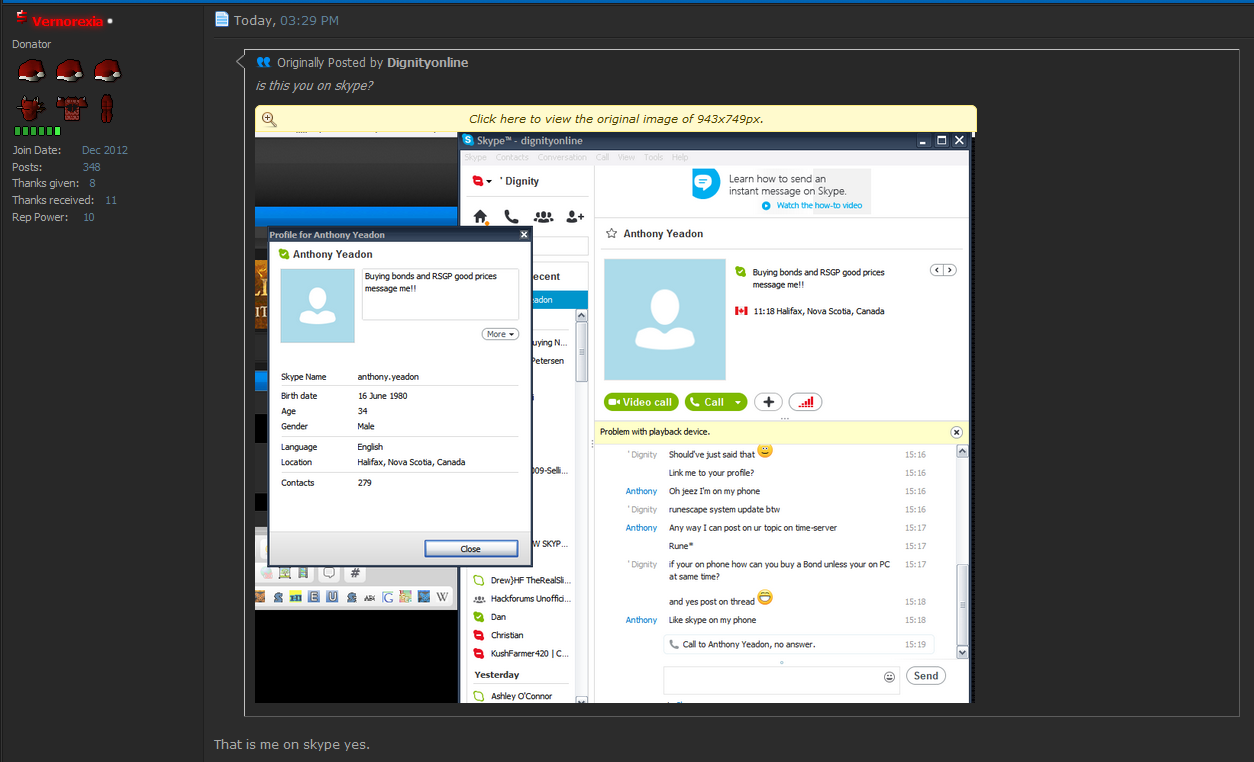Click the previous arrow in mood message pager

pyautogui.click(x=937, y=270)
